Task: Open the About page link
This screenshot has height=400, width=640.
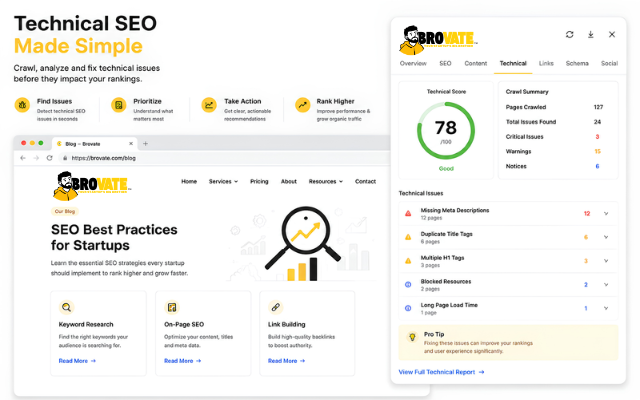Action: 289,181
